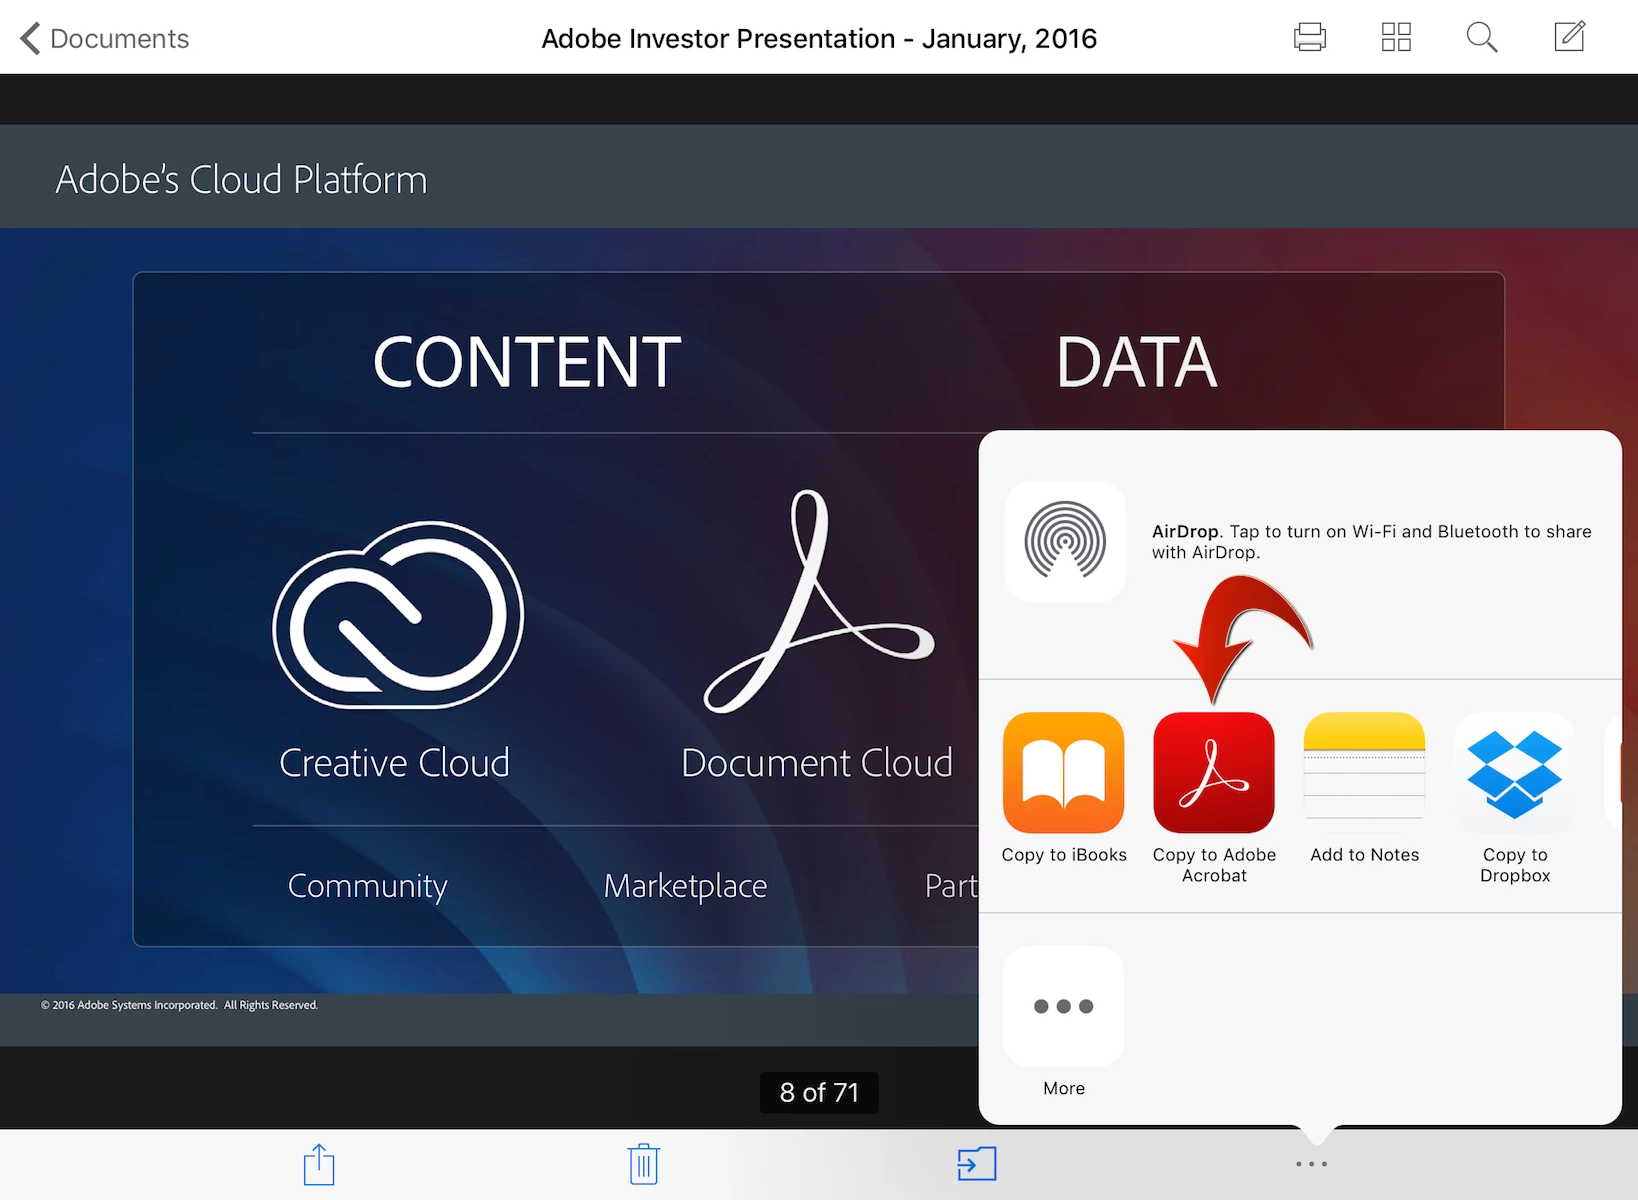
Task: Tap the 8 of 71 page indicator
Action: (x=819, y=1092)
